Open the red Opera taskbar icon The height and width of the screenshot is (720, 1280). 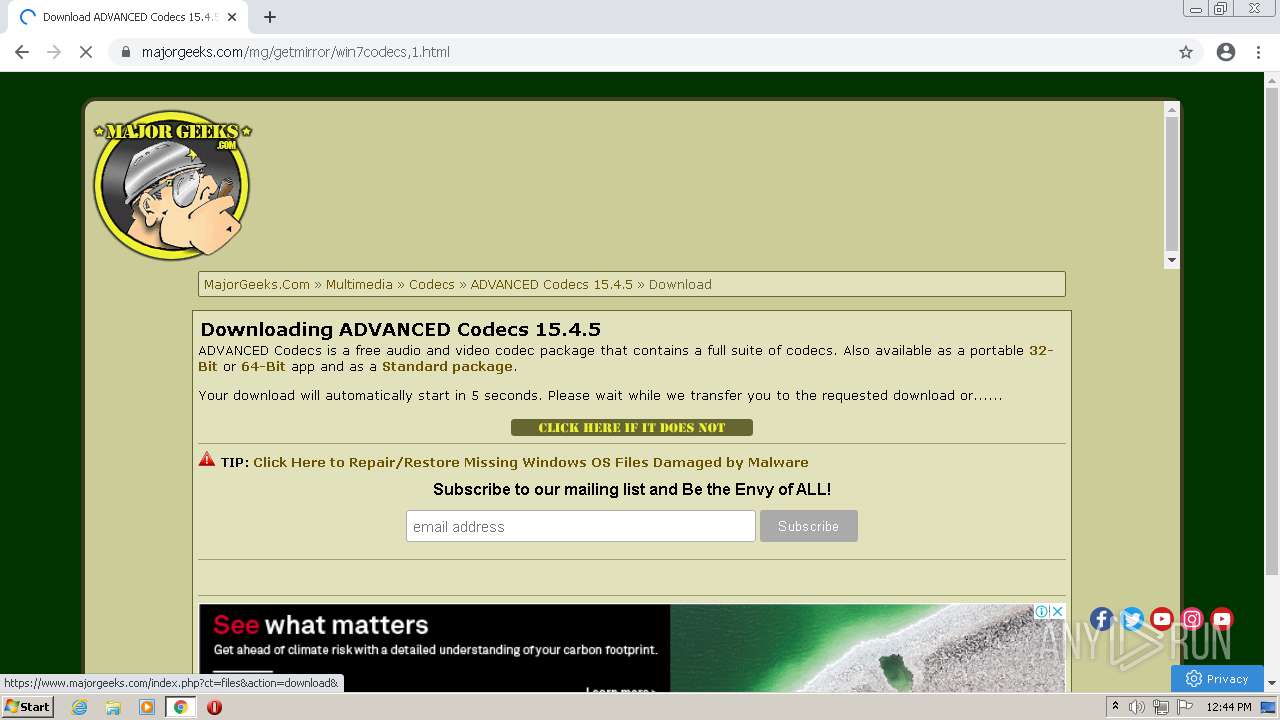pyautogui.click(x=214, y=707)
